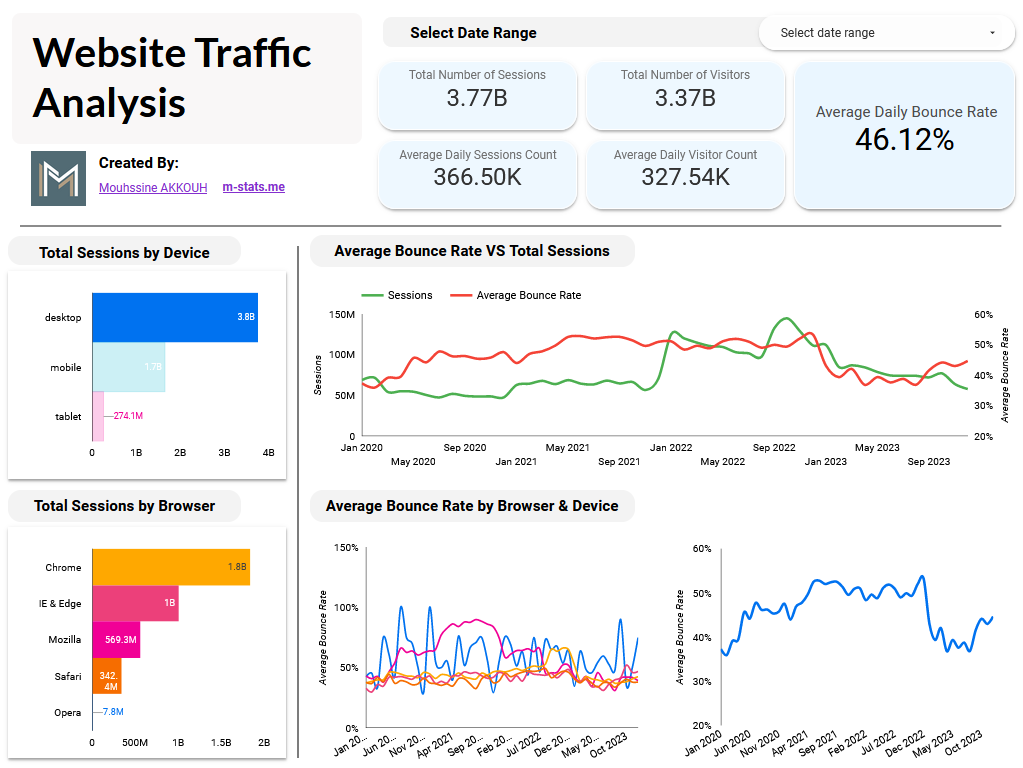1023x768 pixels.
Task: Toggle the Sessions legend item
Action: (398, 295)
